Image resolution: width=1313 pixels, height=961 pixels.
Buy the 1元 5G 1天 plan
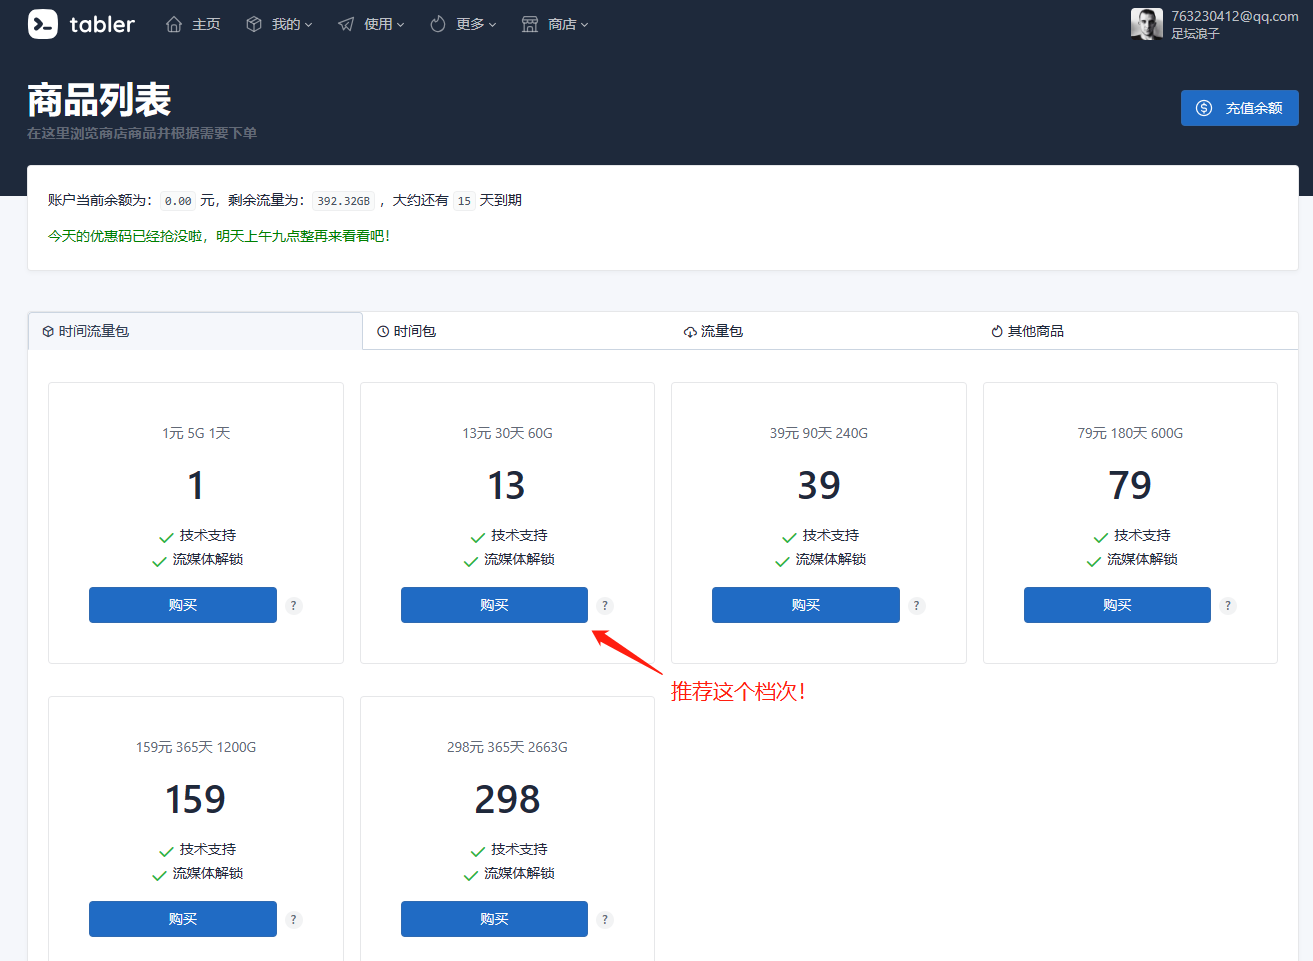click(x=183, y=605)
